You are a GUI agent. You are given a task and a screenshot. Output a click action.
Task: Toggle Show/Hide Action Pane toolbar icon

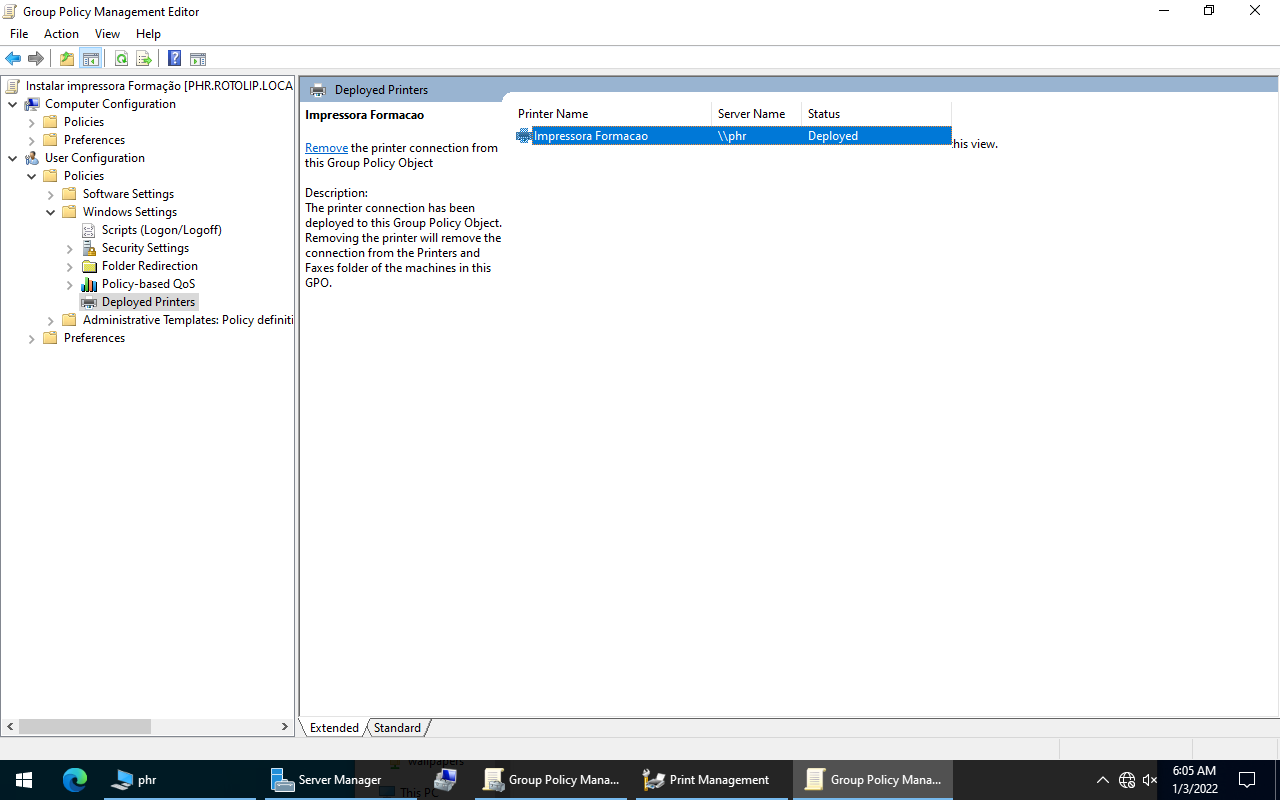(x=198, y=59)
